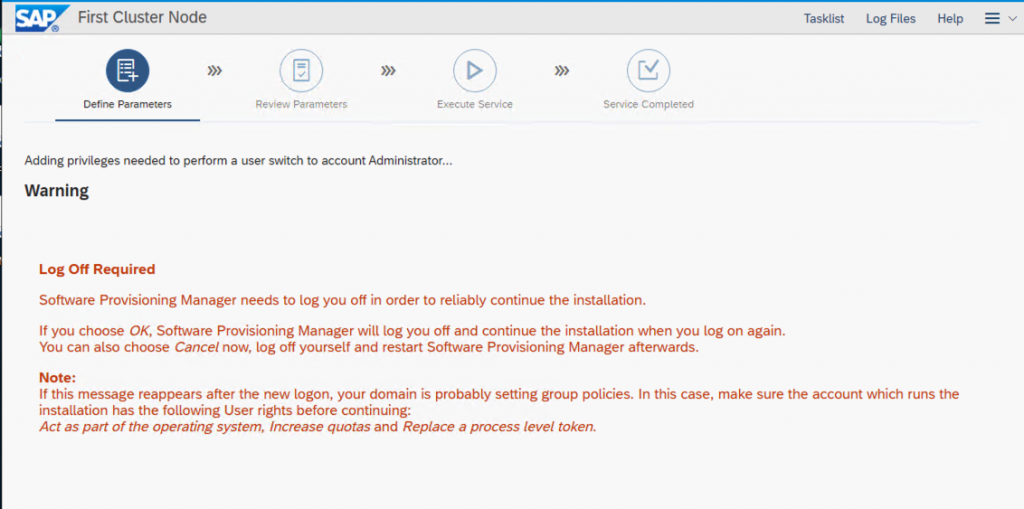Click the Service Completed label

pos(648,105)
